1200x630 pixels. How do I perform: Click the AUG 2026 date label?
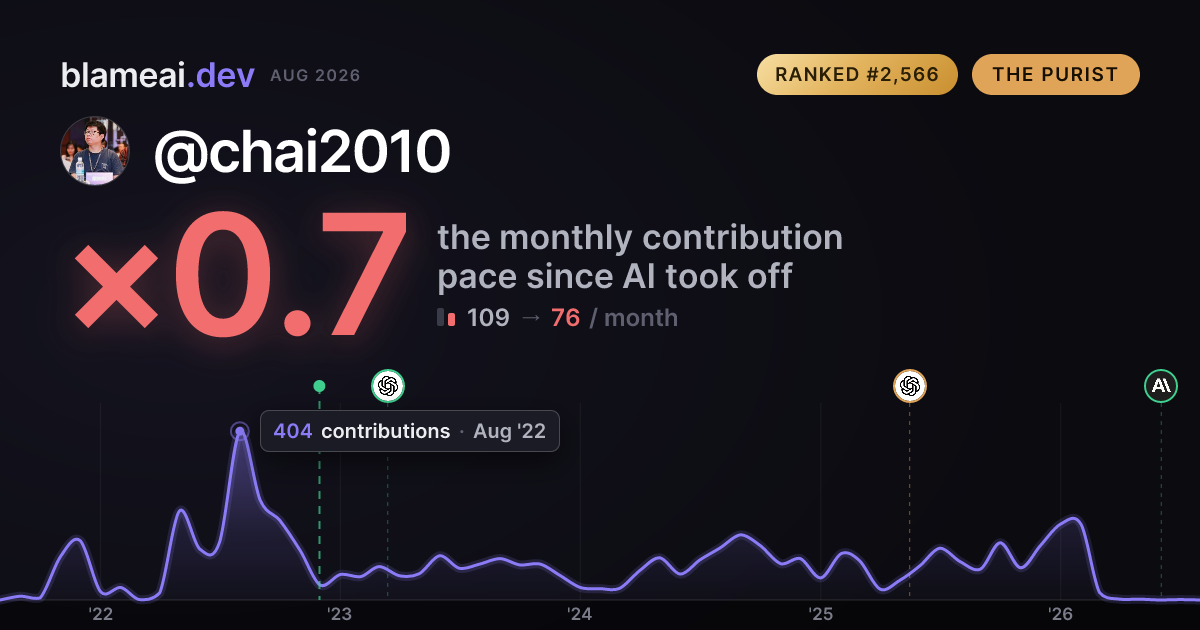[x=315, y=76]
